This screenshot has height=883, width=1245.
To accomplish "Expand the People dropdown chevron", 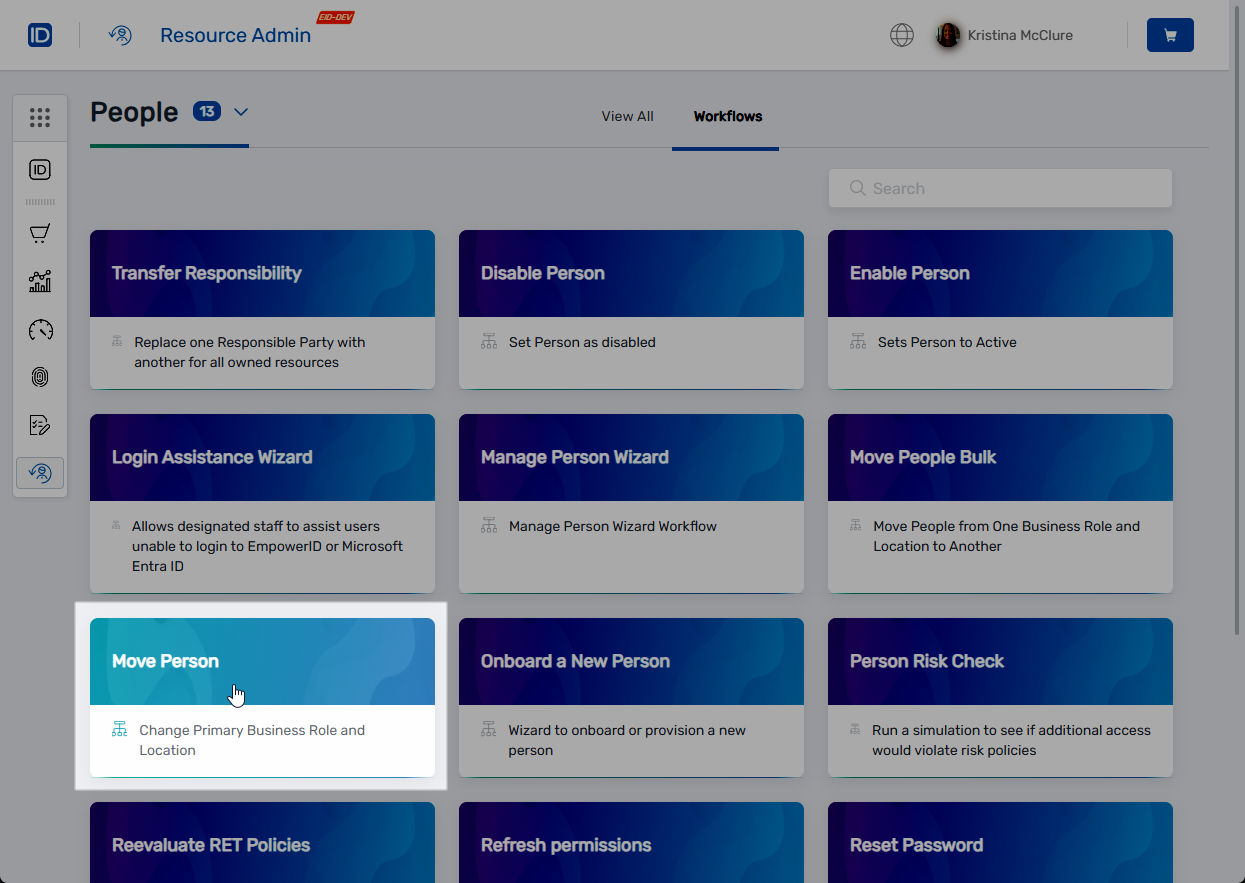I will (x=241, y=112).
